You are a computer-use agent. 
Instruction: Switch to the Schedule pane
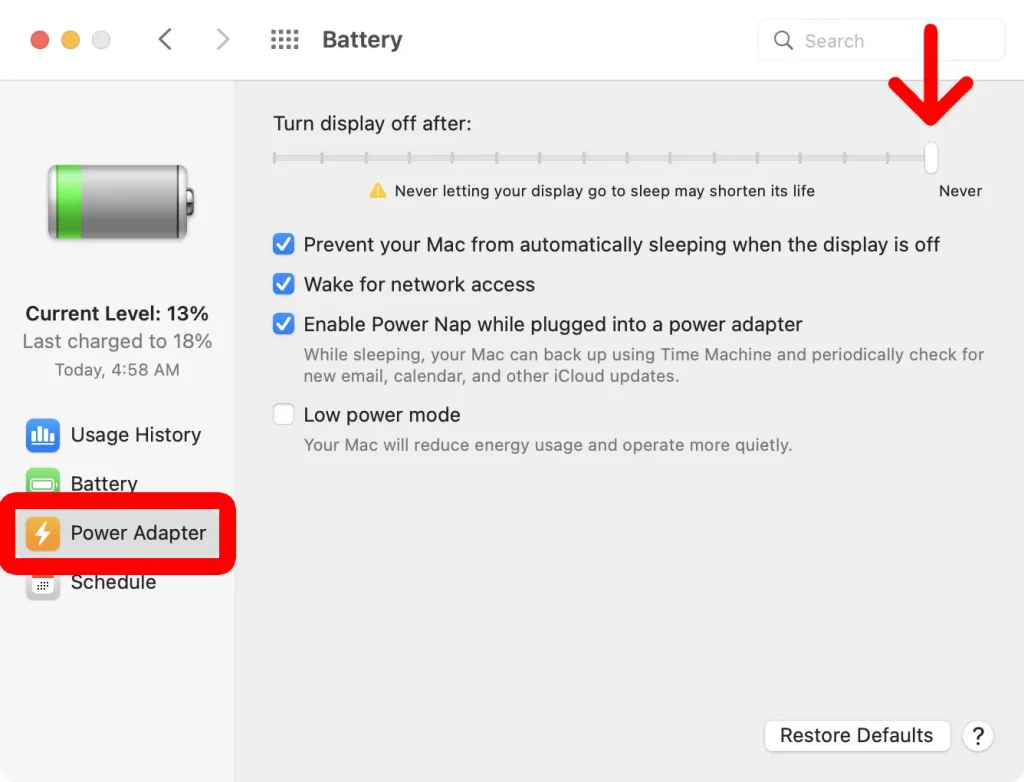(113, 583)
